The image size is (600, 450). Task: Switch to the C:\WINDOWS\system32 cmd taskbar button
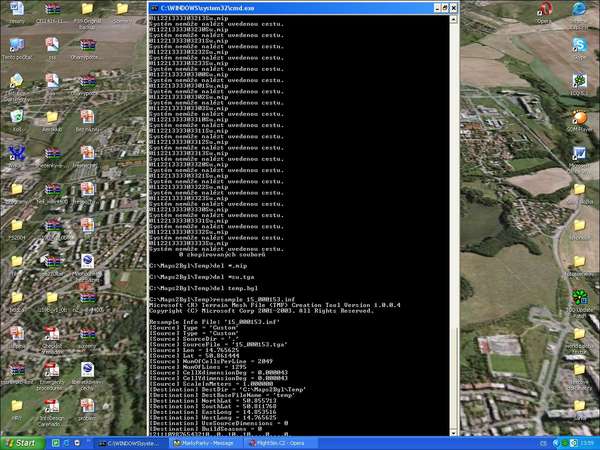(x=130, y=443)
